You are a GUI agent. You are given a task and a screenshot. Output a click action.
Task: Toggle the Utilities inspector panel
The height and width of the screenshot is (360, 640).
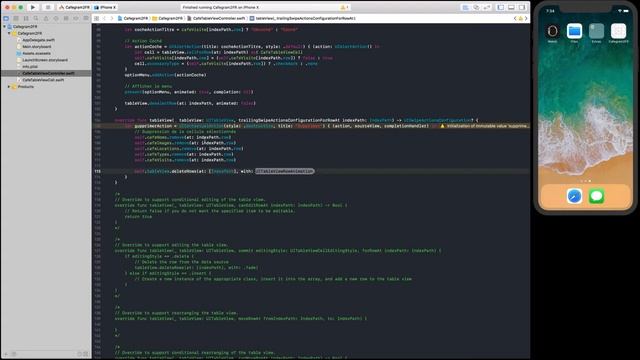(x=522, y=7)
